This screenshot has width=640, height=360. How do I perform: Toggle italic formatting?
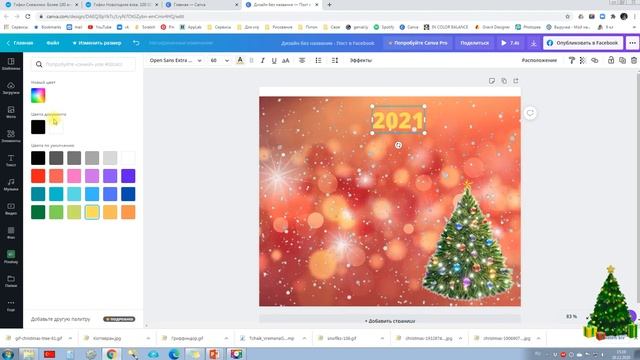point(263,60)
